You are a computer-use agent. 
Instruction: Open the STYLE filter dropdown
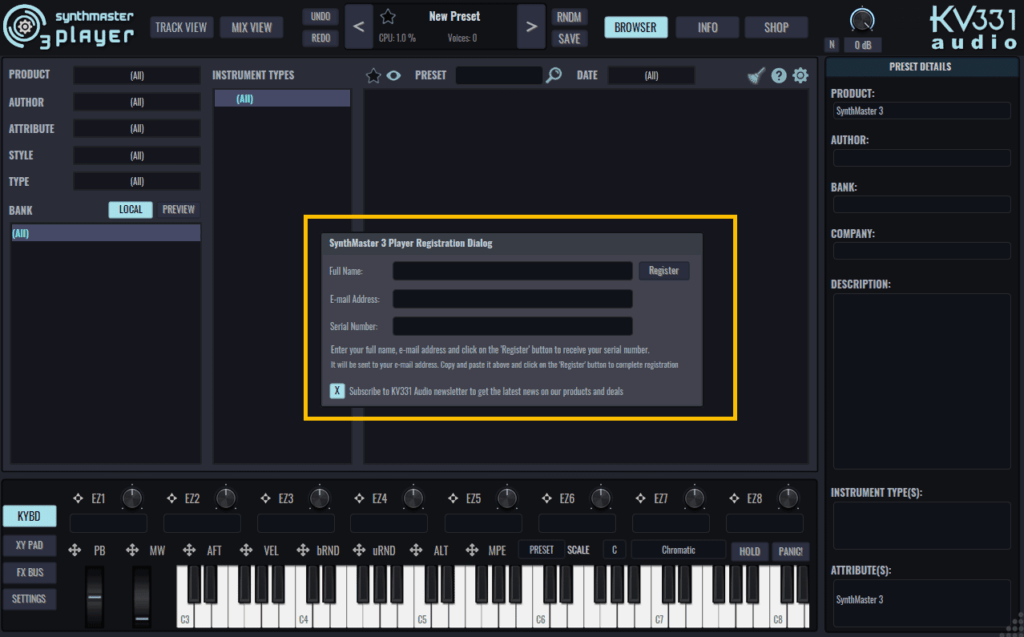(136, 155)
